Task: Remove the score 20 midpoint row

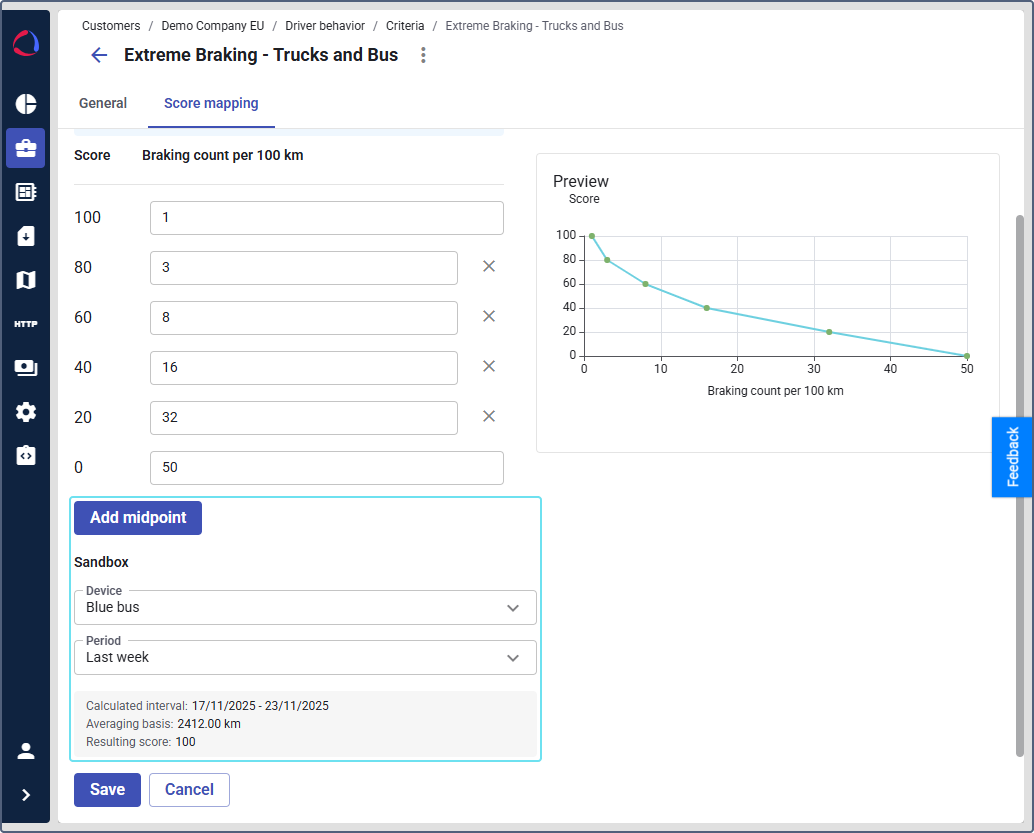Action: pyautogui.click(x=489, y=417)
